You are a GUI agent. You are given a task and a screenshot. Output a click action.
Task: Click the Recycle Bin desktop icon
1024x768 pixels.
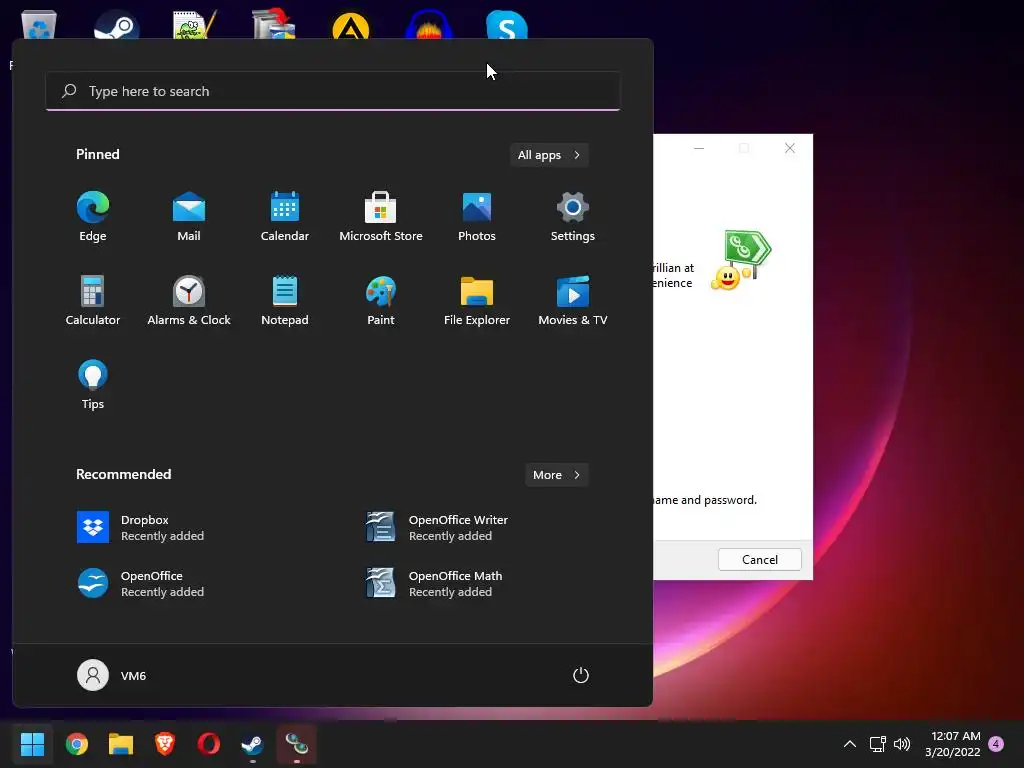[x=39, y=25]
